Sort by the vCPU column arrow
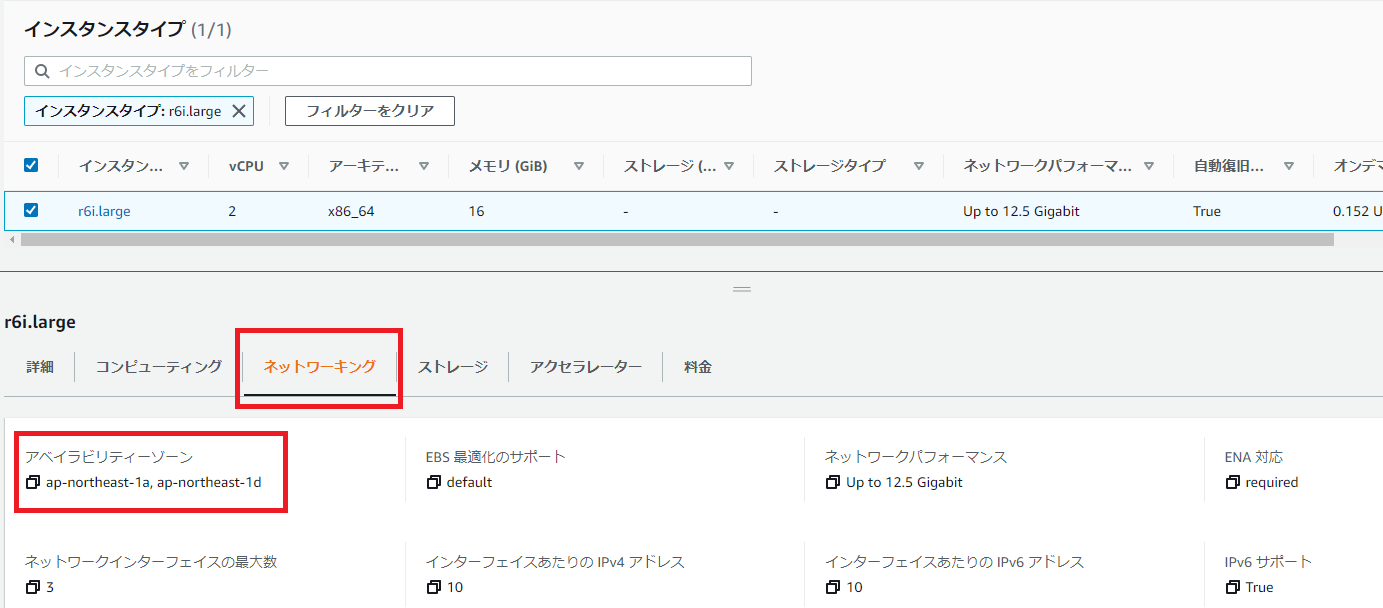The image size is (1383, 608). [284, 166]
